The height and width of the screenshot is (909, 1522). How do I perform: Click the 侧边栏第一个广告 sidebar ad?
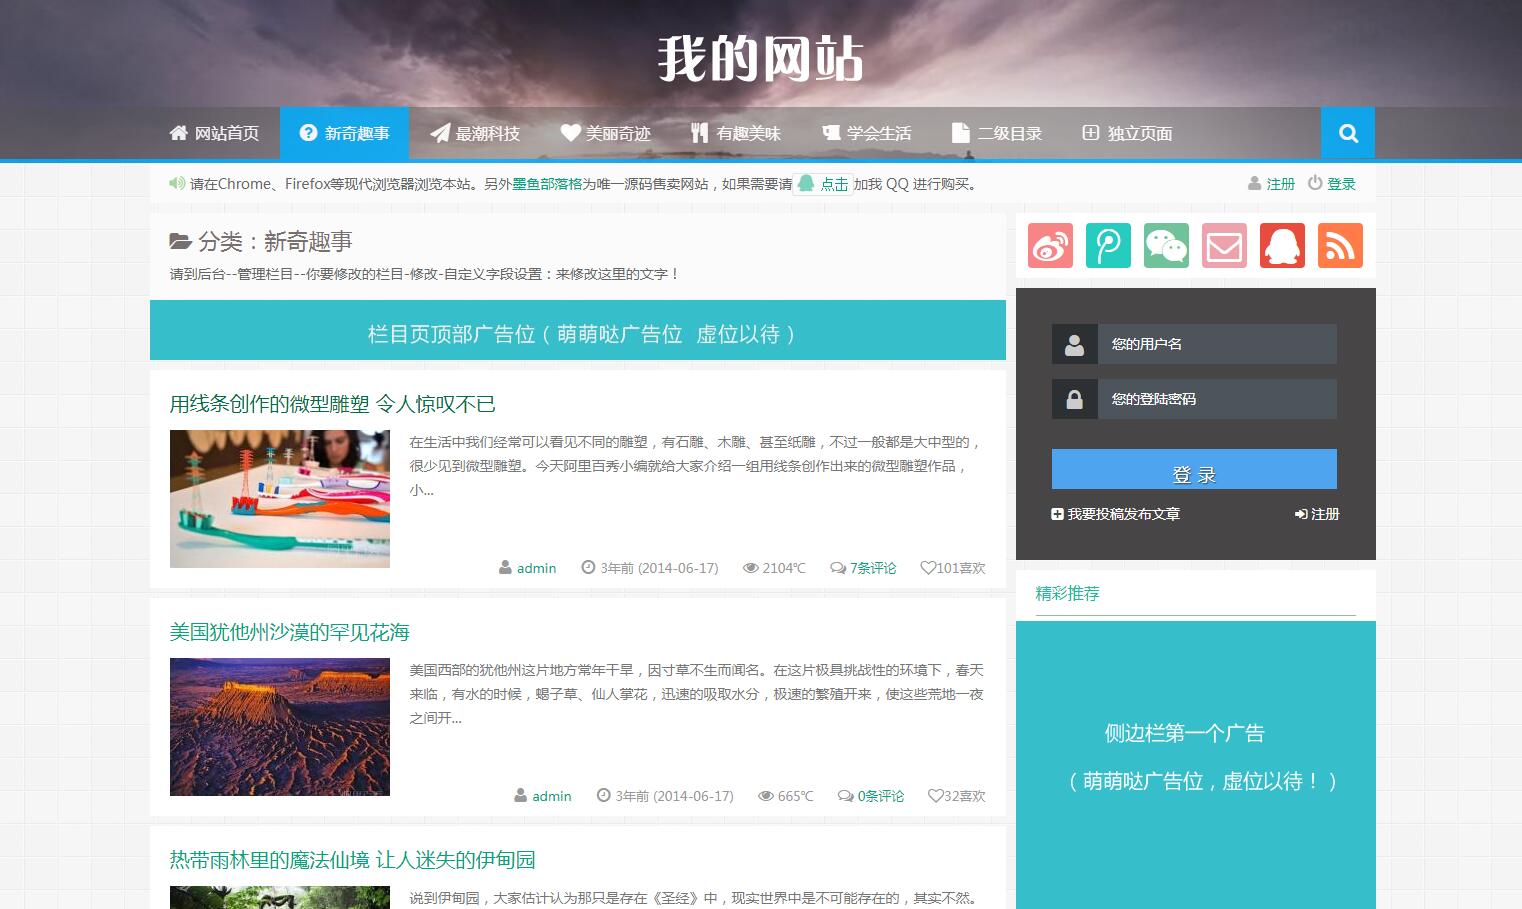pos(1196,765)
